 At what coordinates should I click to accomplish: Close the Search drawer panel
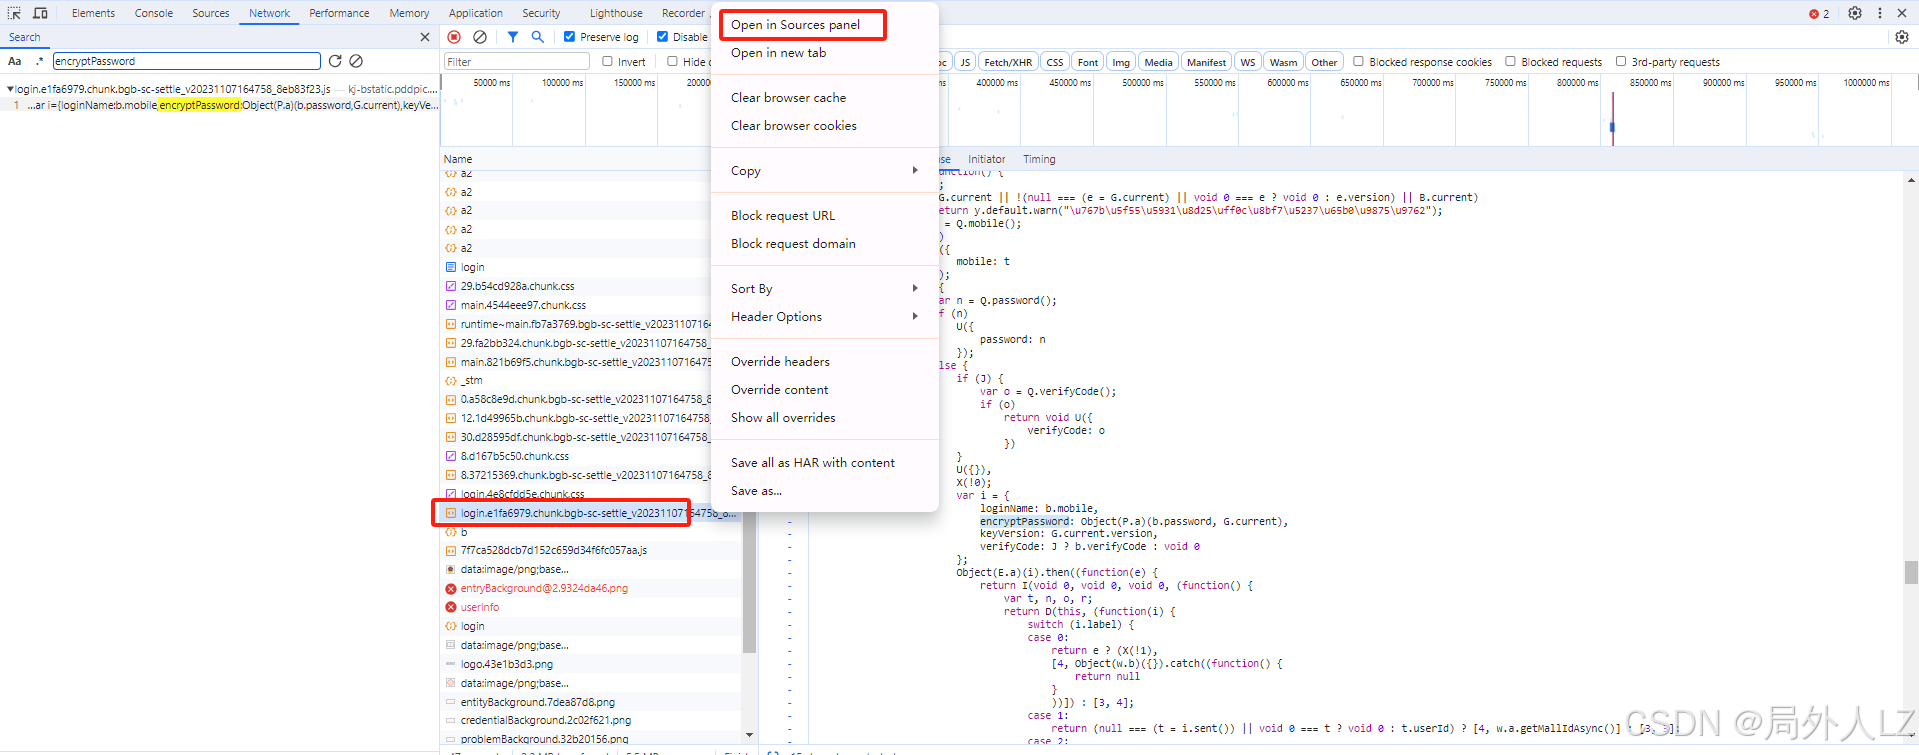pyautogui.click(x=425, y=37)
